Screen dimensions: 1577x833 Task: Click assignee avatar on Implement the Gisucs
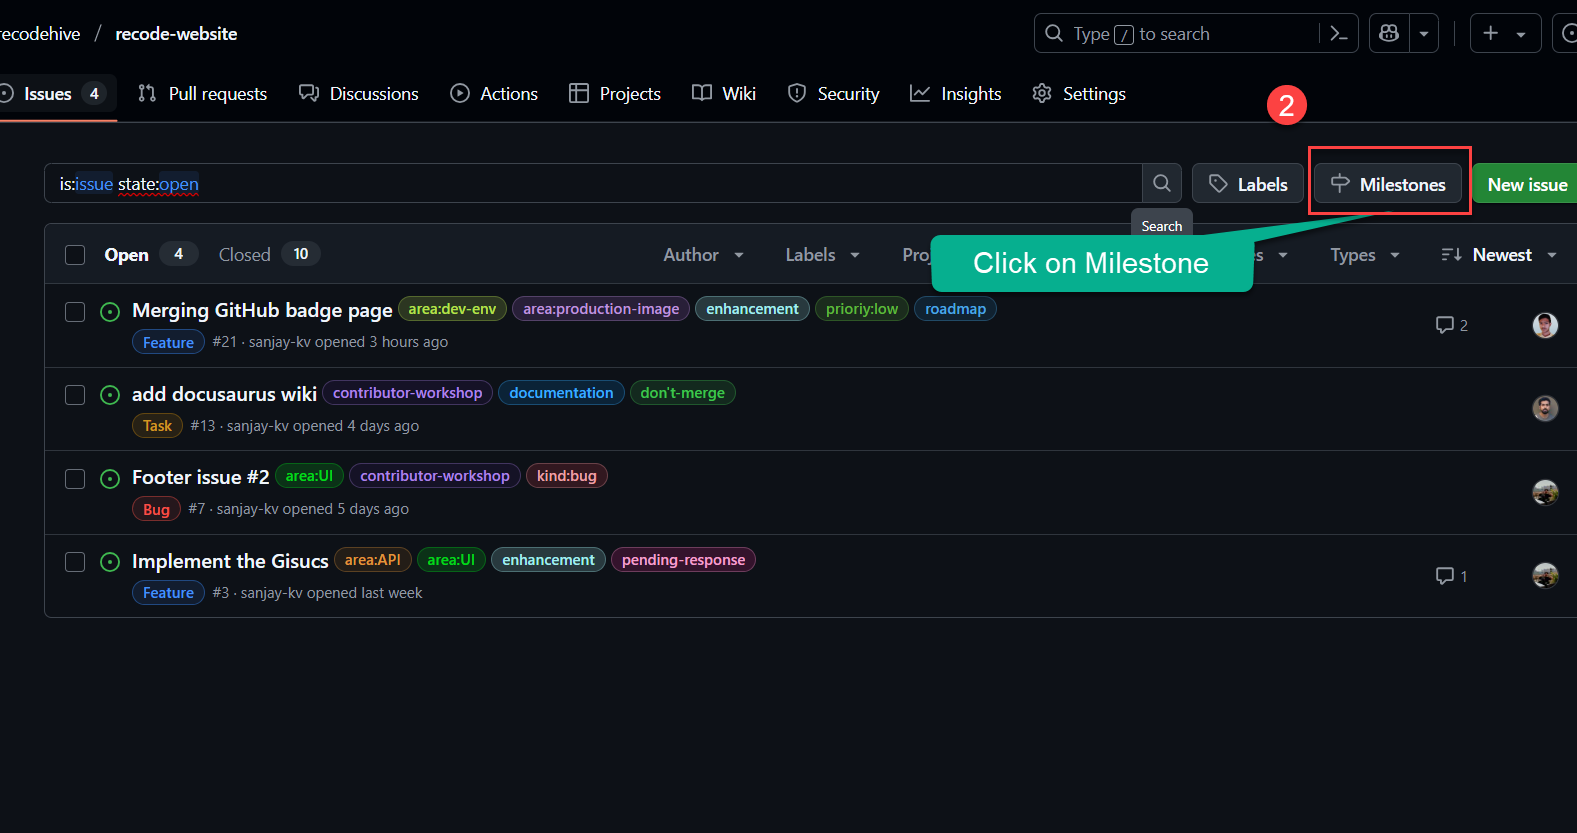click(x=1545, y=575)
